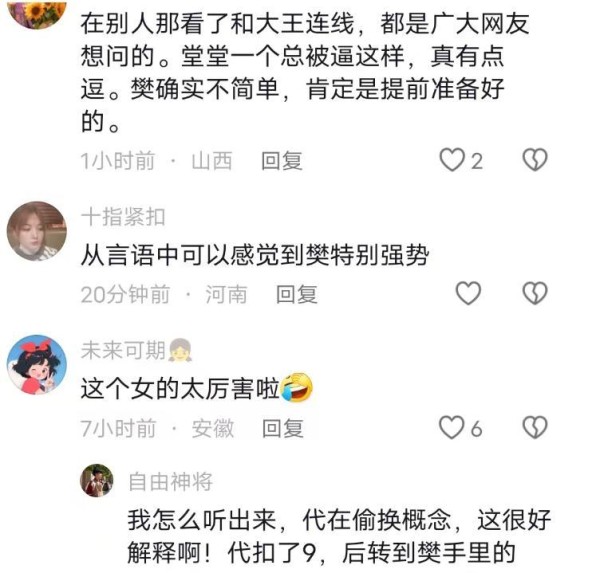Screen dimensions: 600x573
Task: Open the username 十指紧扣
Action: click(123, 217)
